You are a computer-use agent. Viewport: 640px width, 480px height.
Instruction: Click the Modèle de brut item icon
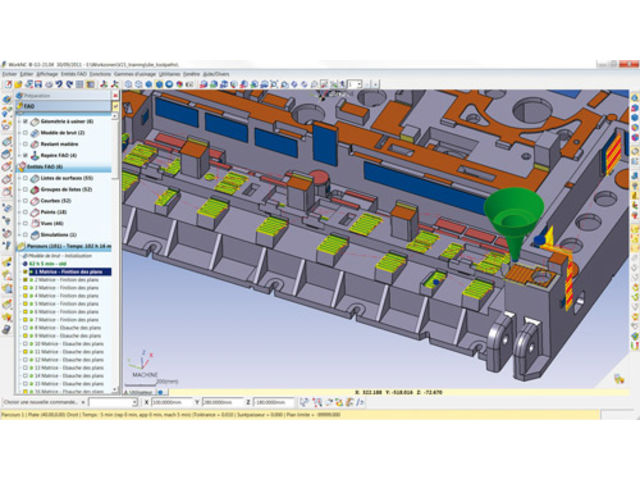(34, 132)
